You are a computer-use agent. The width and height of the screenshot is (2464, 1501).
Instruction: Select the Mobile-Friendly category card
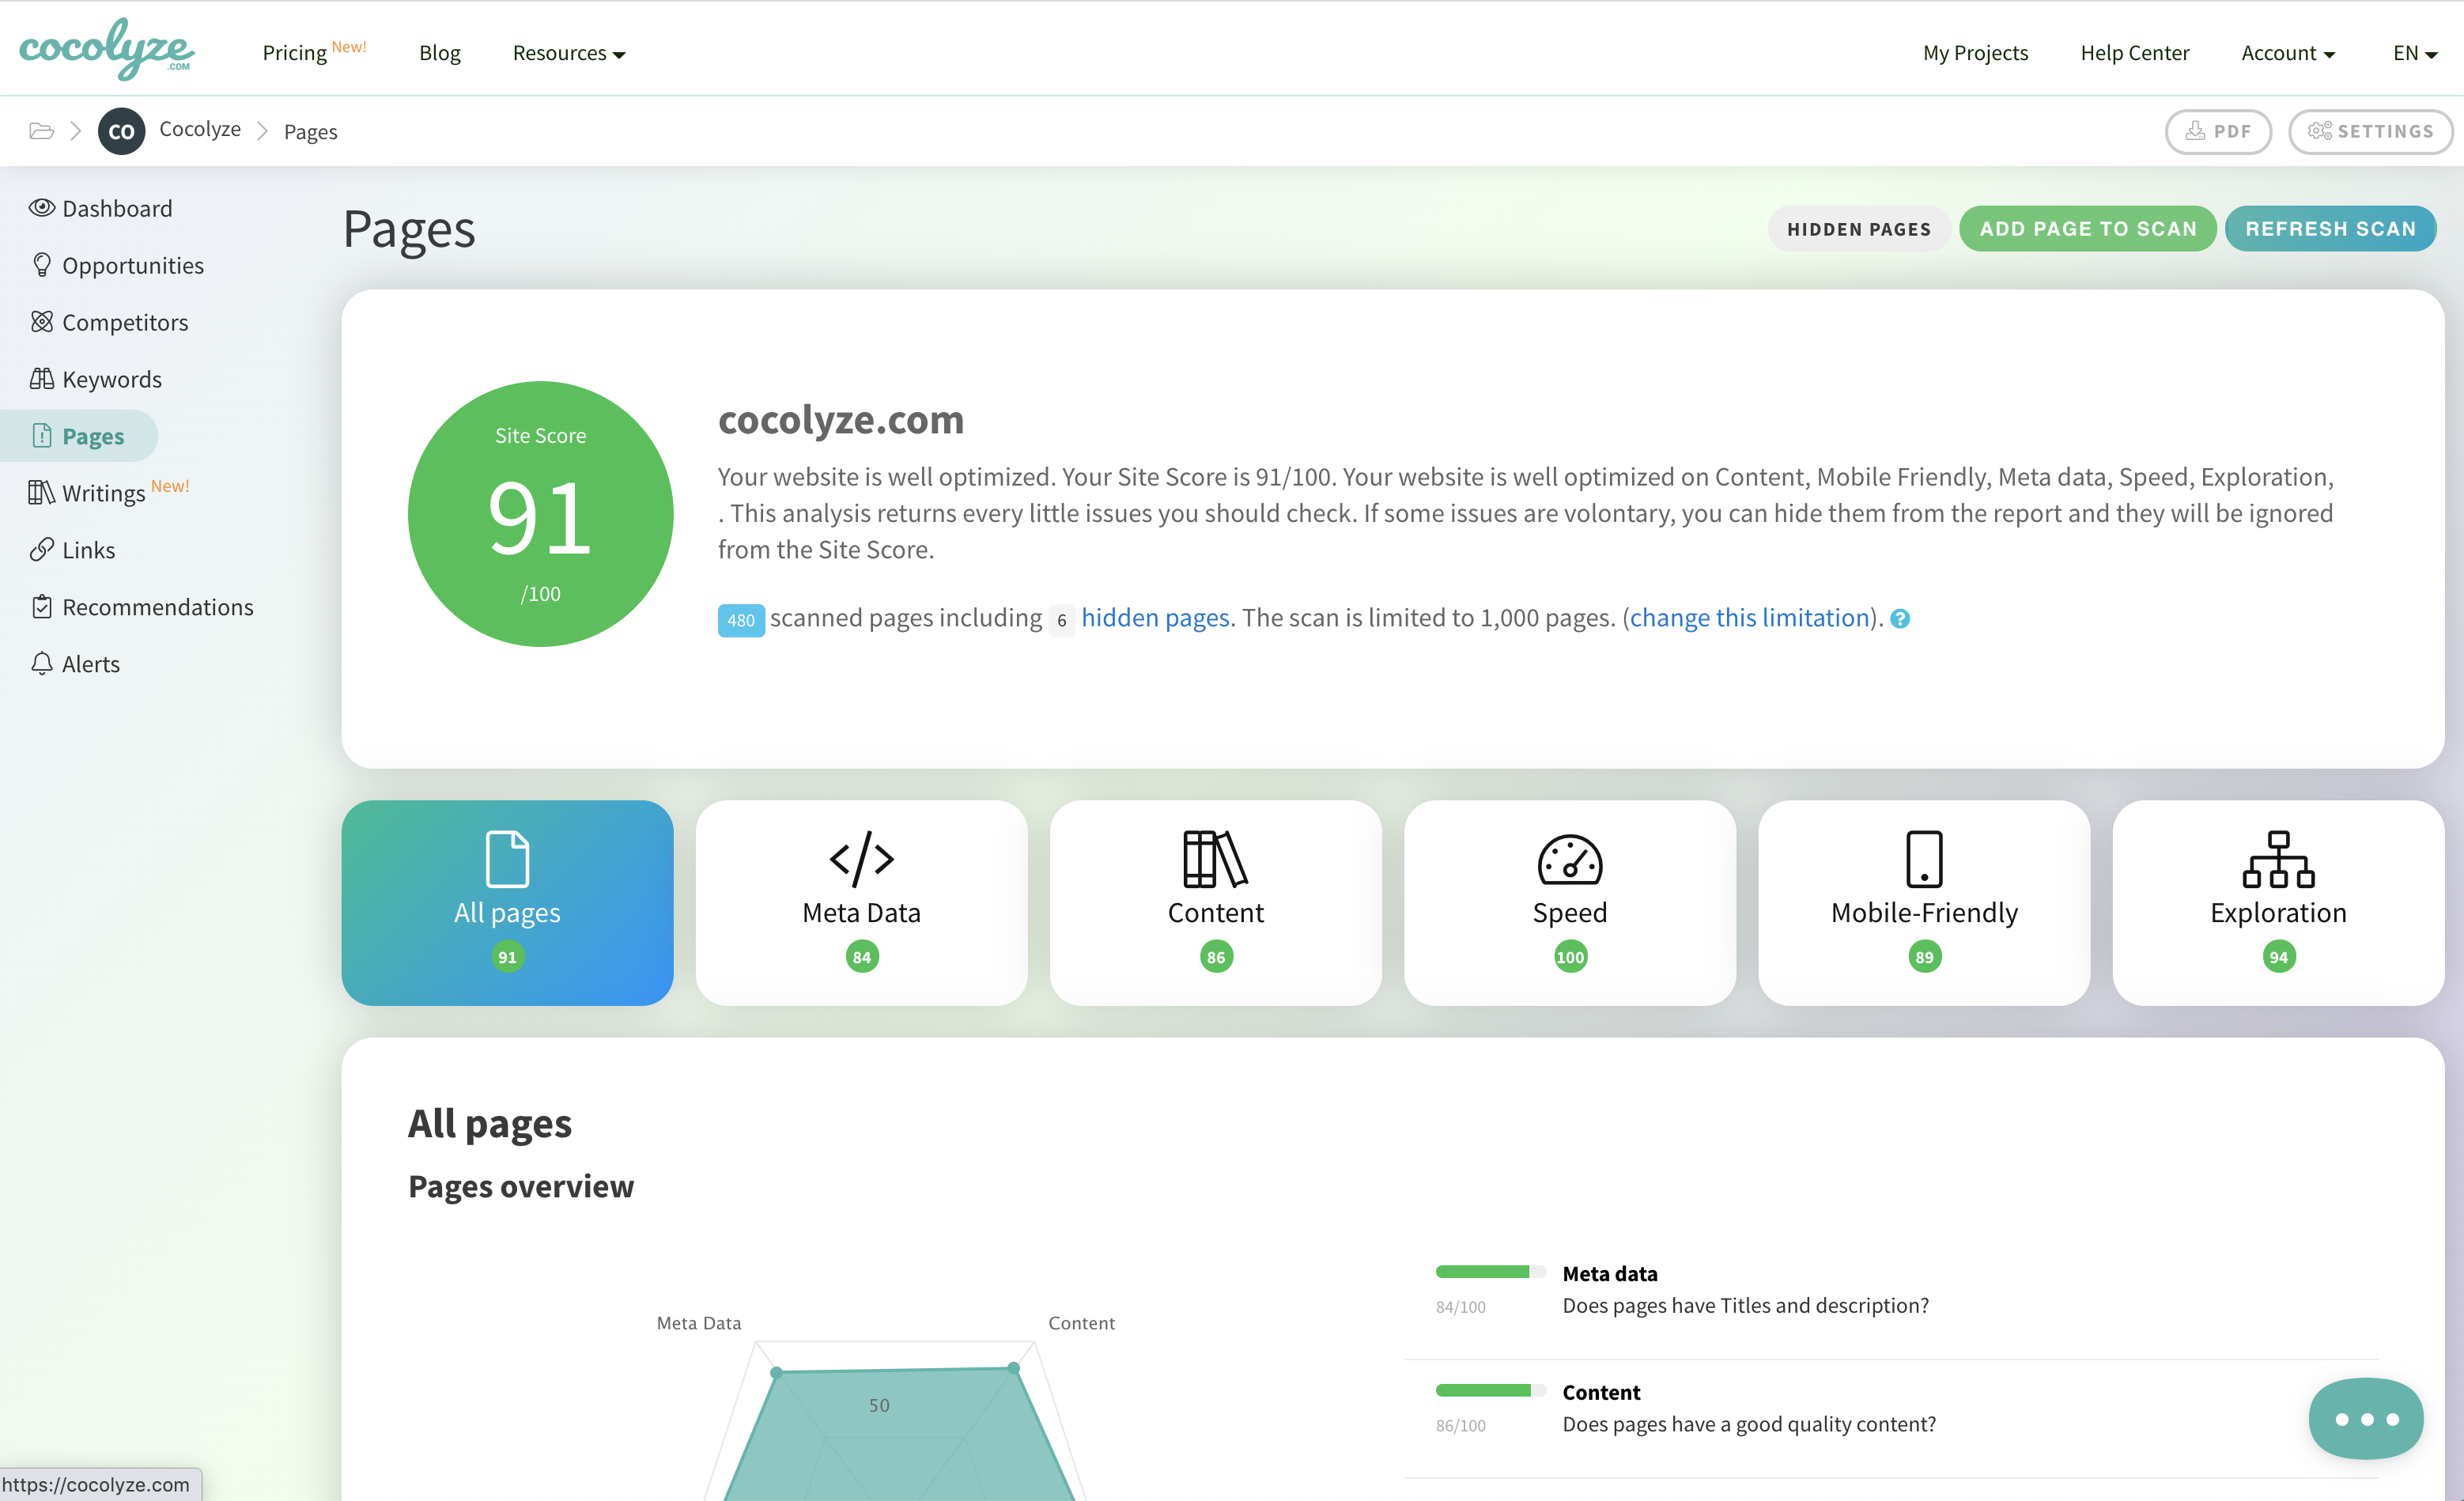coord(1923,902)
